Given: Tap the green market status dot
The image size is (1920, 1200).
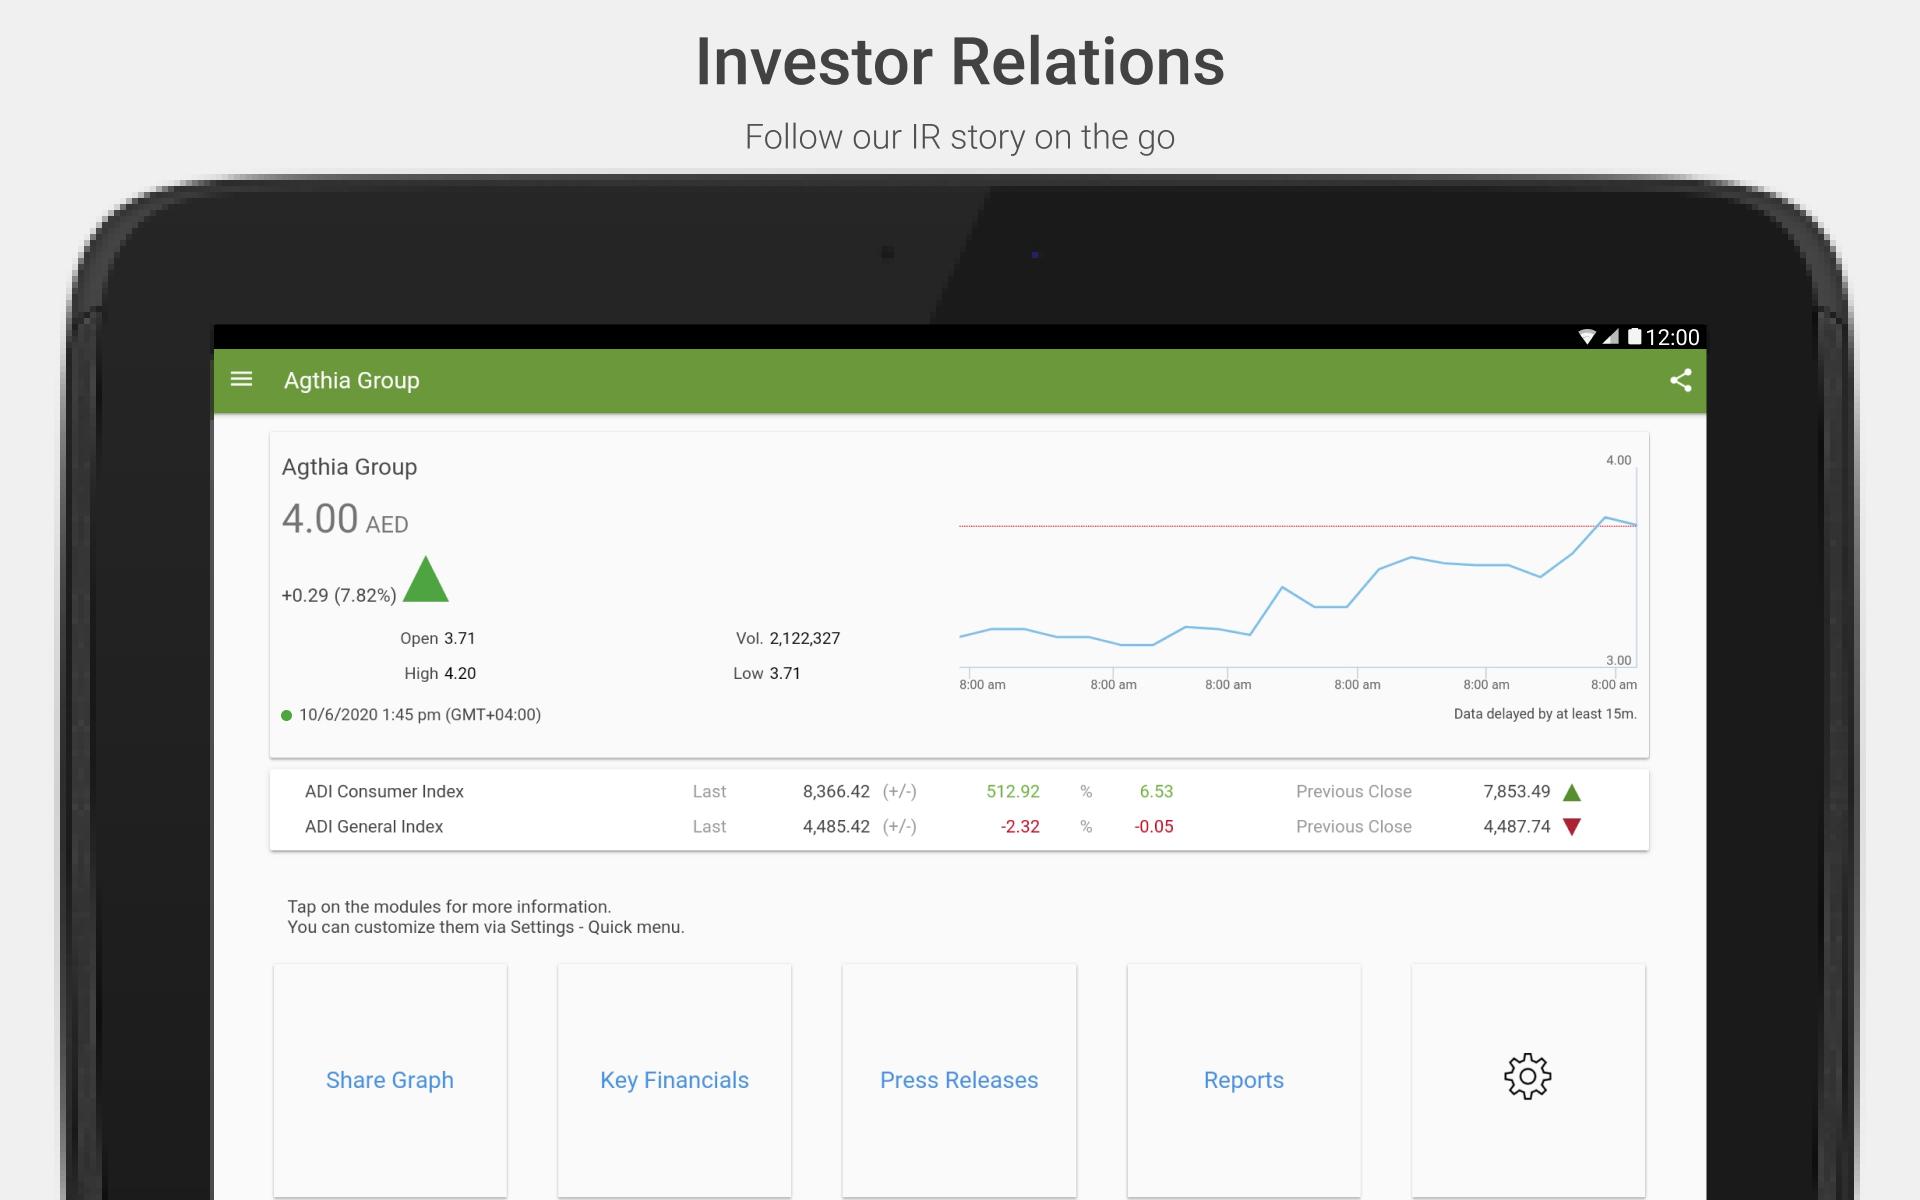Looking at the screenshot, I should pyautogui.click(x=287, y=715).
